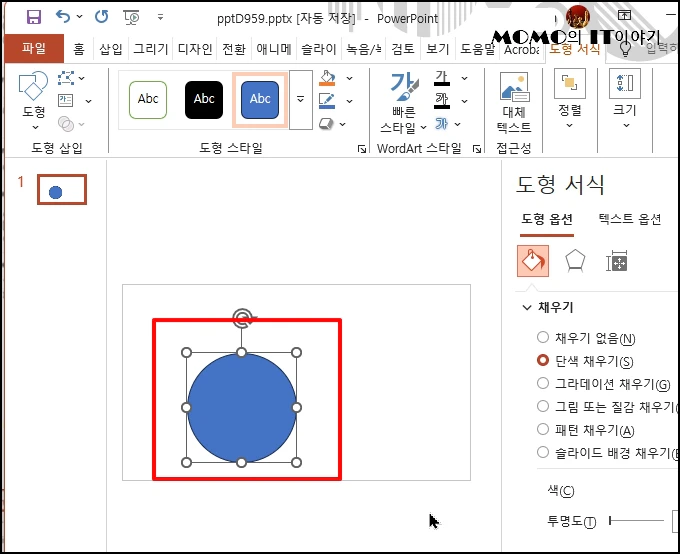This screenshot has height=554, width=680.
Task: Apply the blue filled Abc shape style
Action: 260,100
